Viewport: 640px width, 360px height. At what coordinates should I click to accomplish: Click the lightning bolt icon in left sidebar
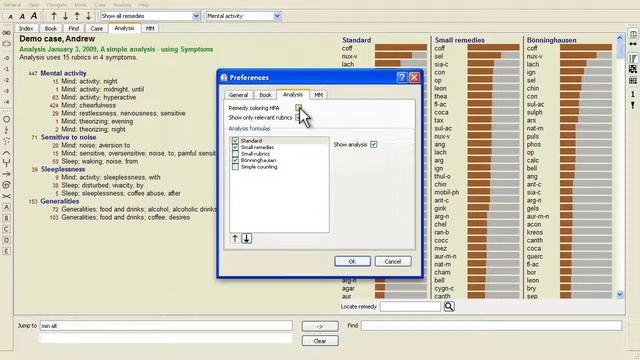tap(7, 130)
